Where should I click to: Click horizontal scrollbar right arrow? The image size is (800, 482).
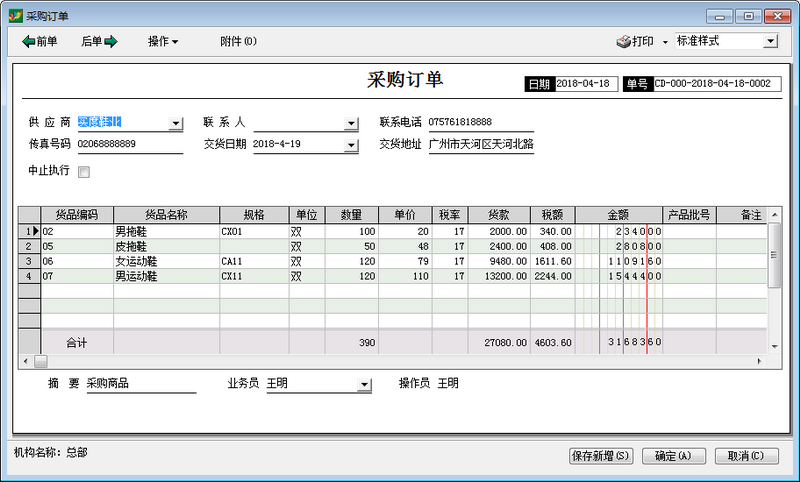[x=759, y=361]
